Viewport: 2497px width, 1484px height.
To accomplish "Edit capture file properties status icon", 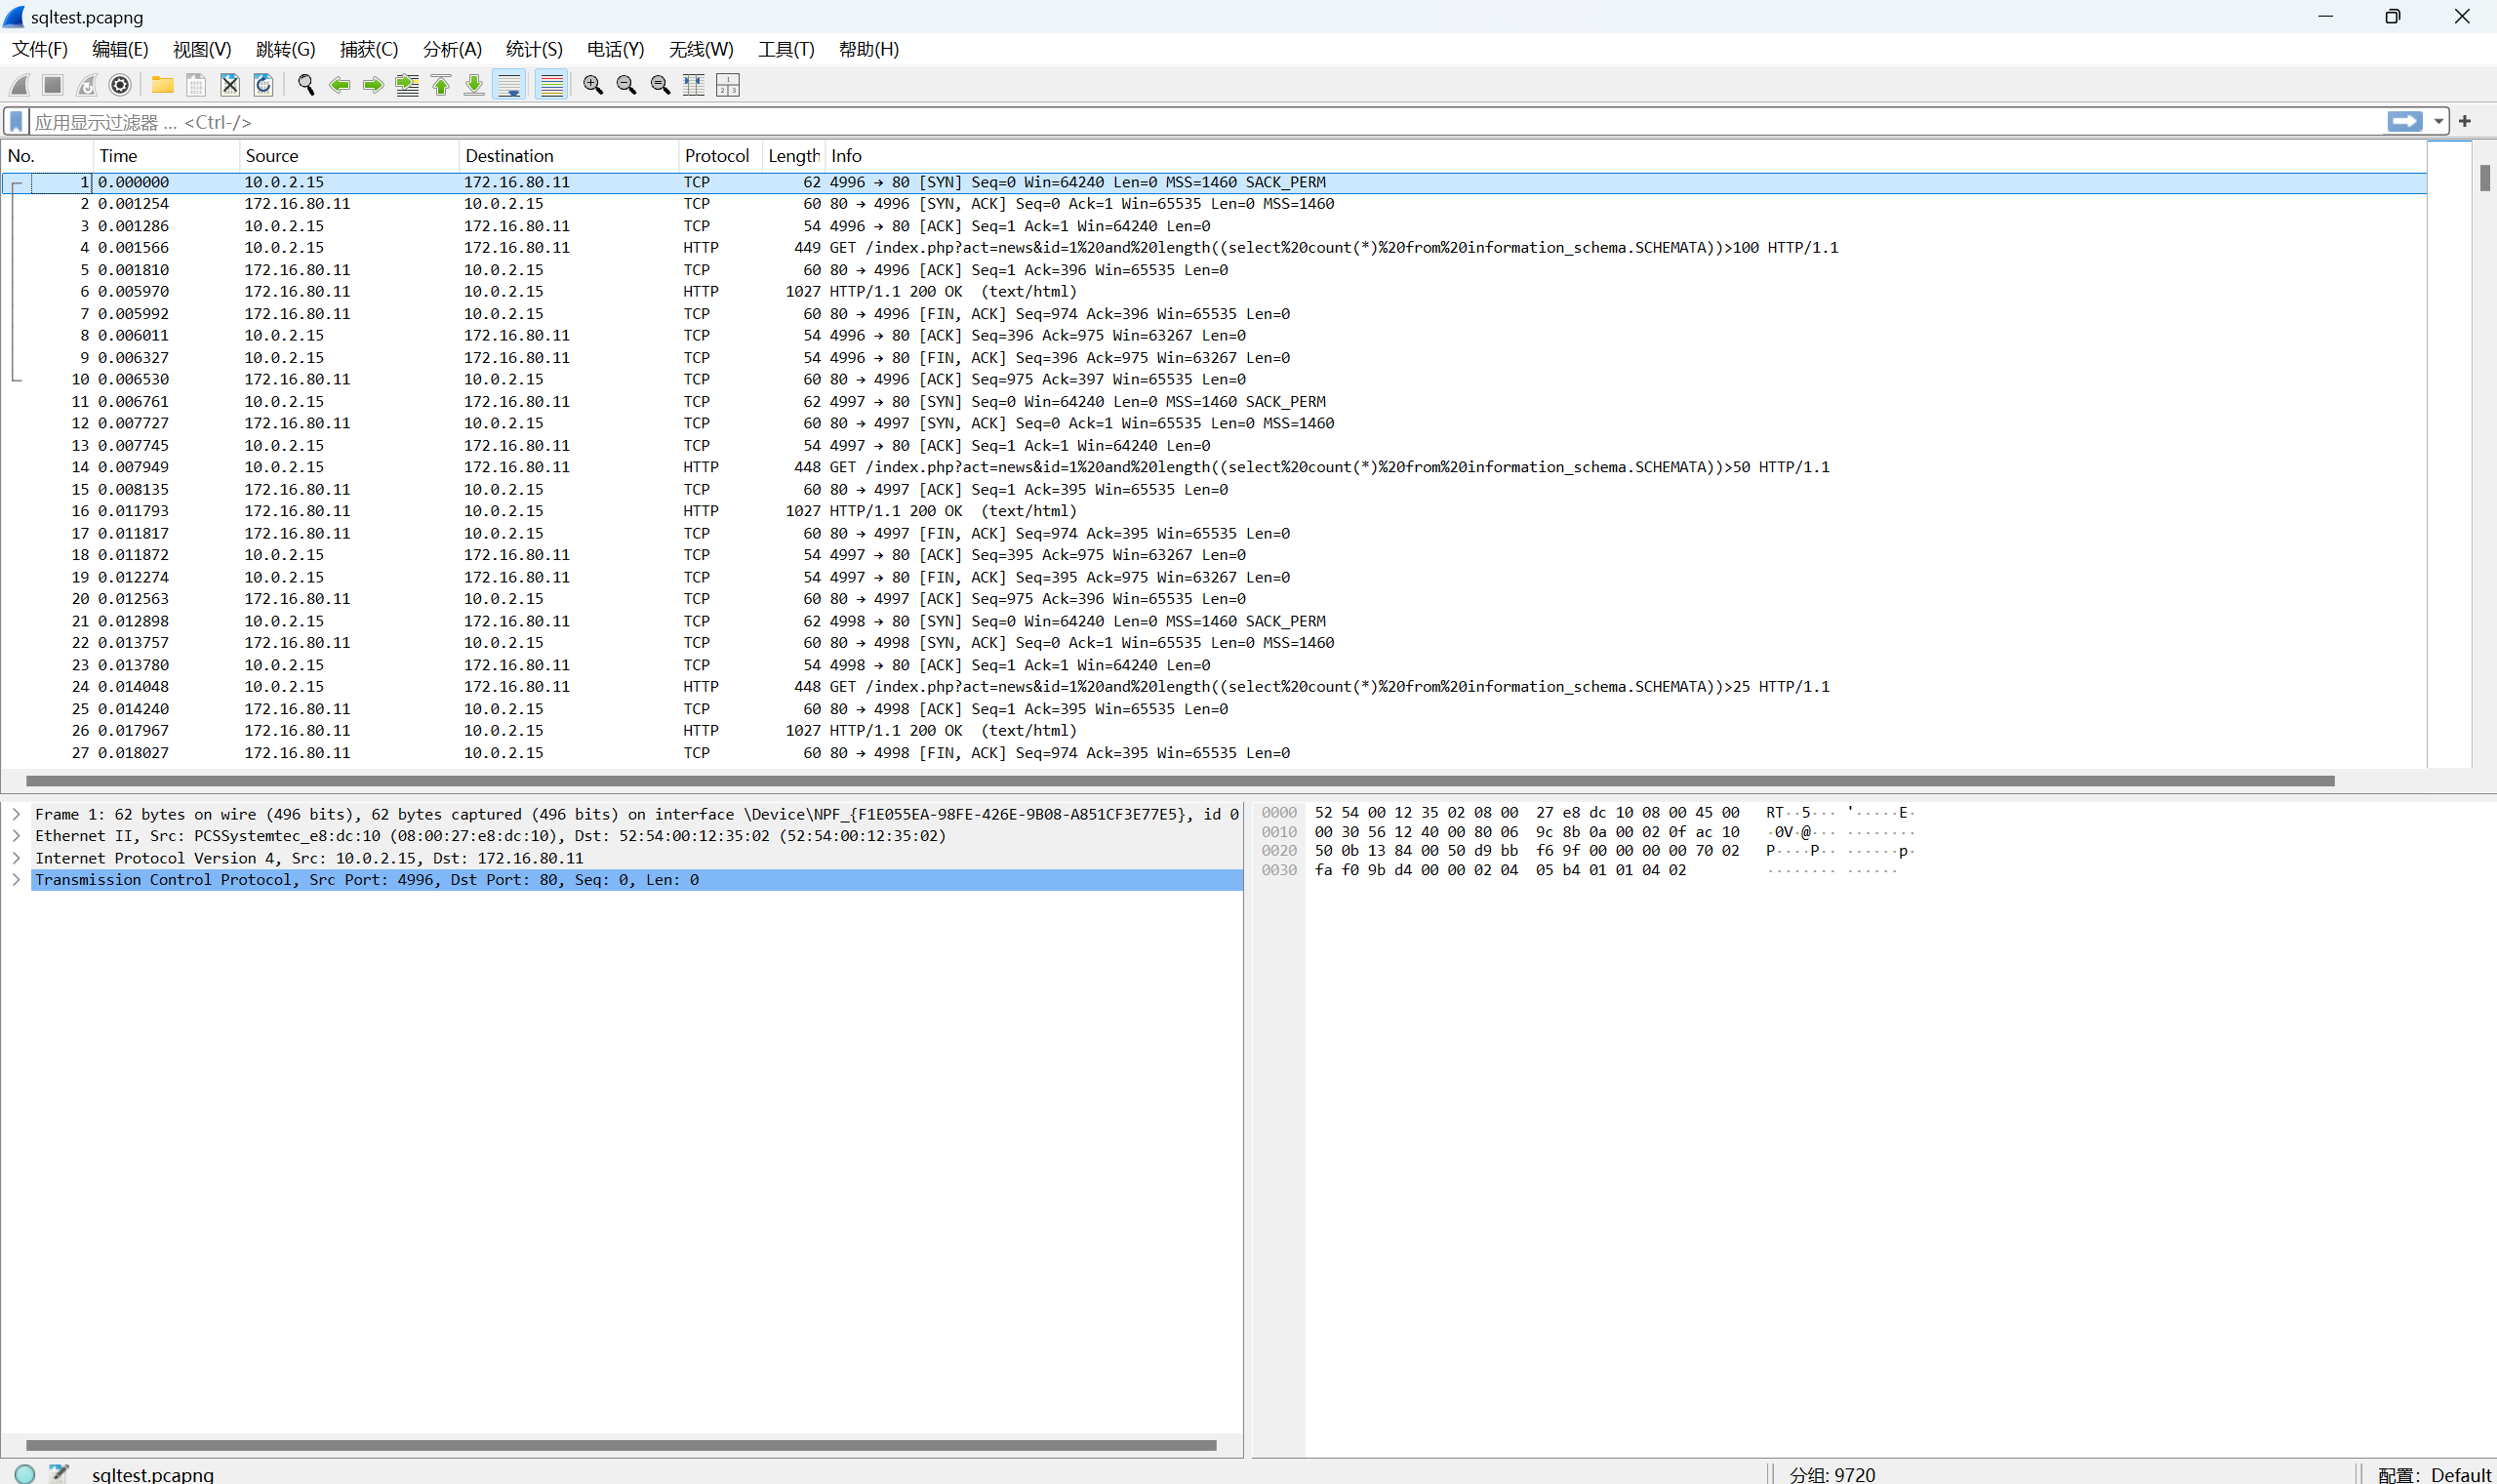I will [x=59, y=1473].
